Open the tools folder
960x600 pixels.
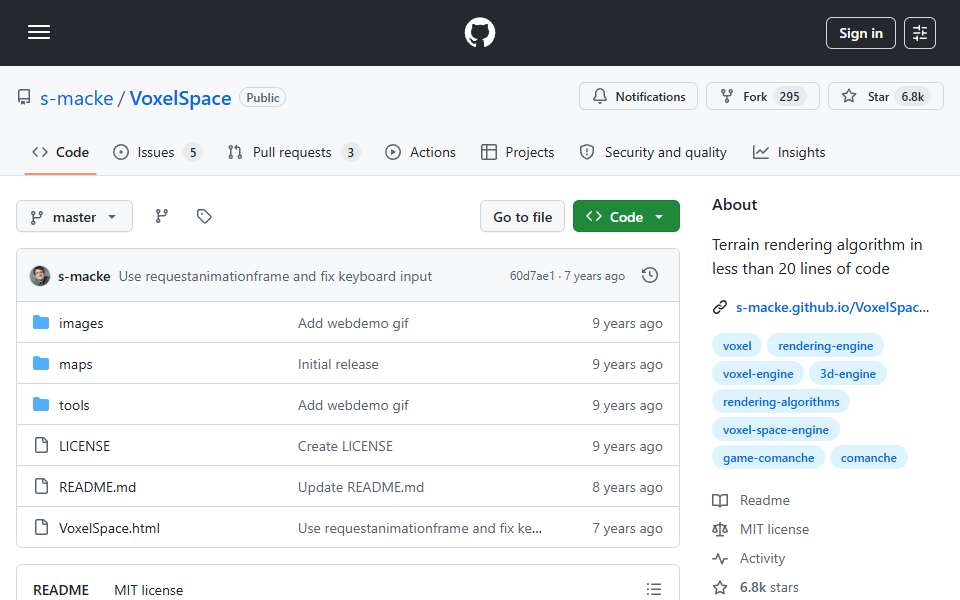pyautogui.click(x=74, y=405)
